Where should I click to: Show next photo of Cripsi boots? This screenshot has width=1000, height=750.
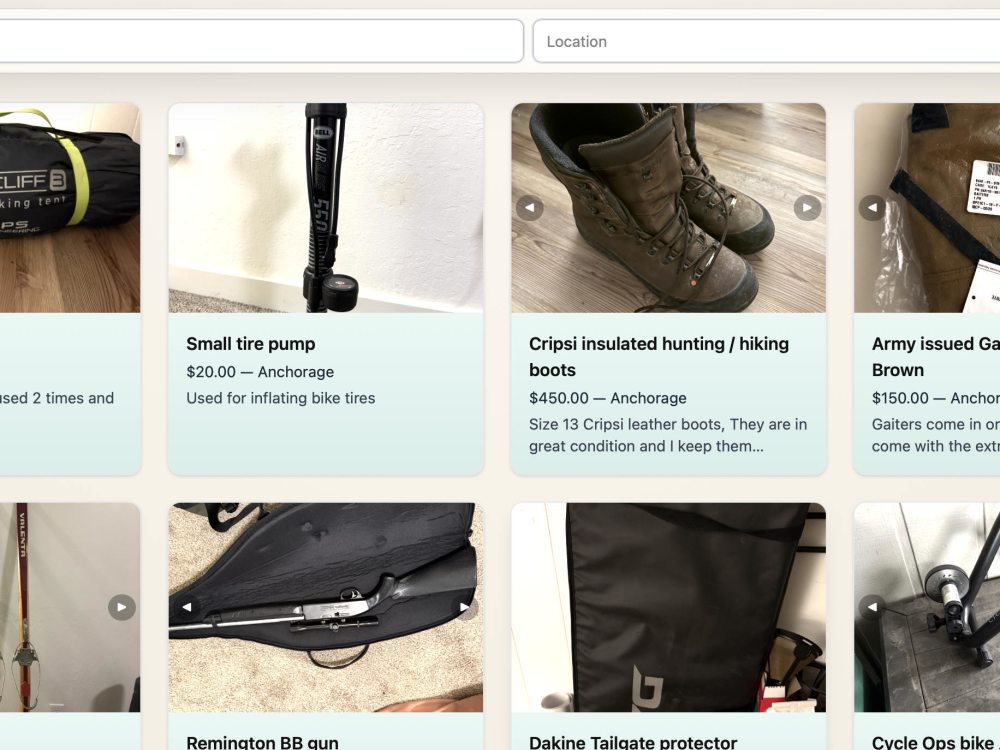click(x=807, y=208)
